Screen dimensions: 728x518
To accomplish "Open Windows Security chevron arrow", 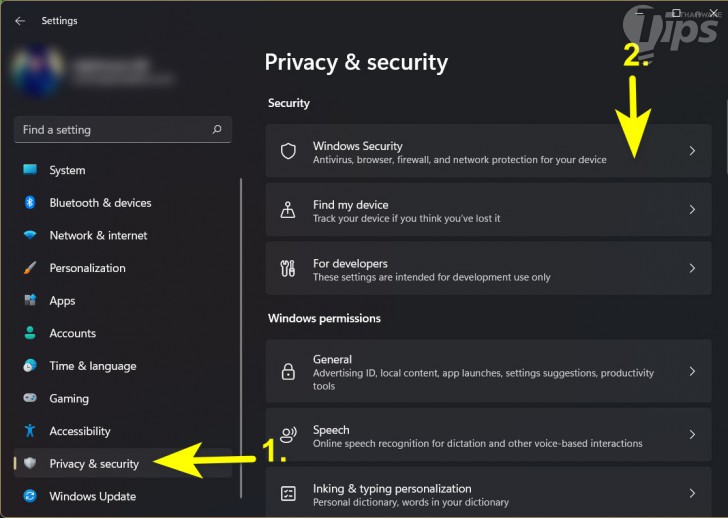I will (x=692, y=151).
